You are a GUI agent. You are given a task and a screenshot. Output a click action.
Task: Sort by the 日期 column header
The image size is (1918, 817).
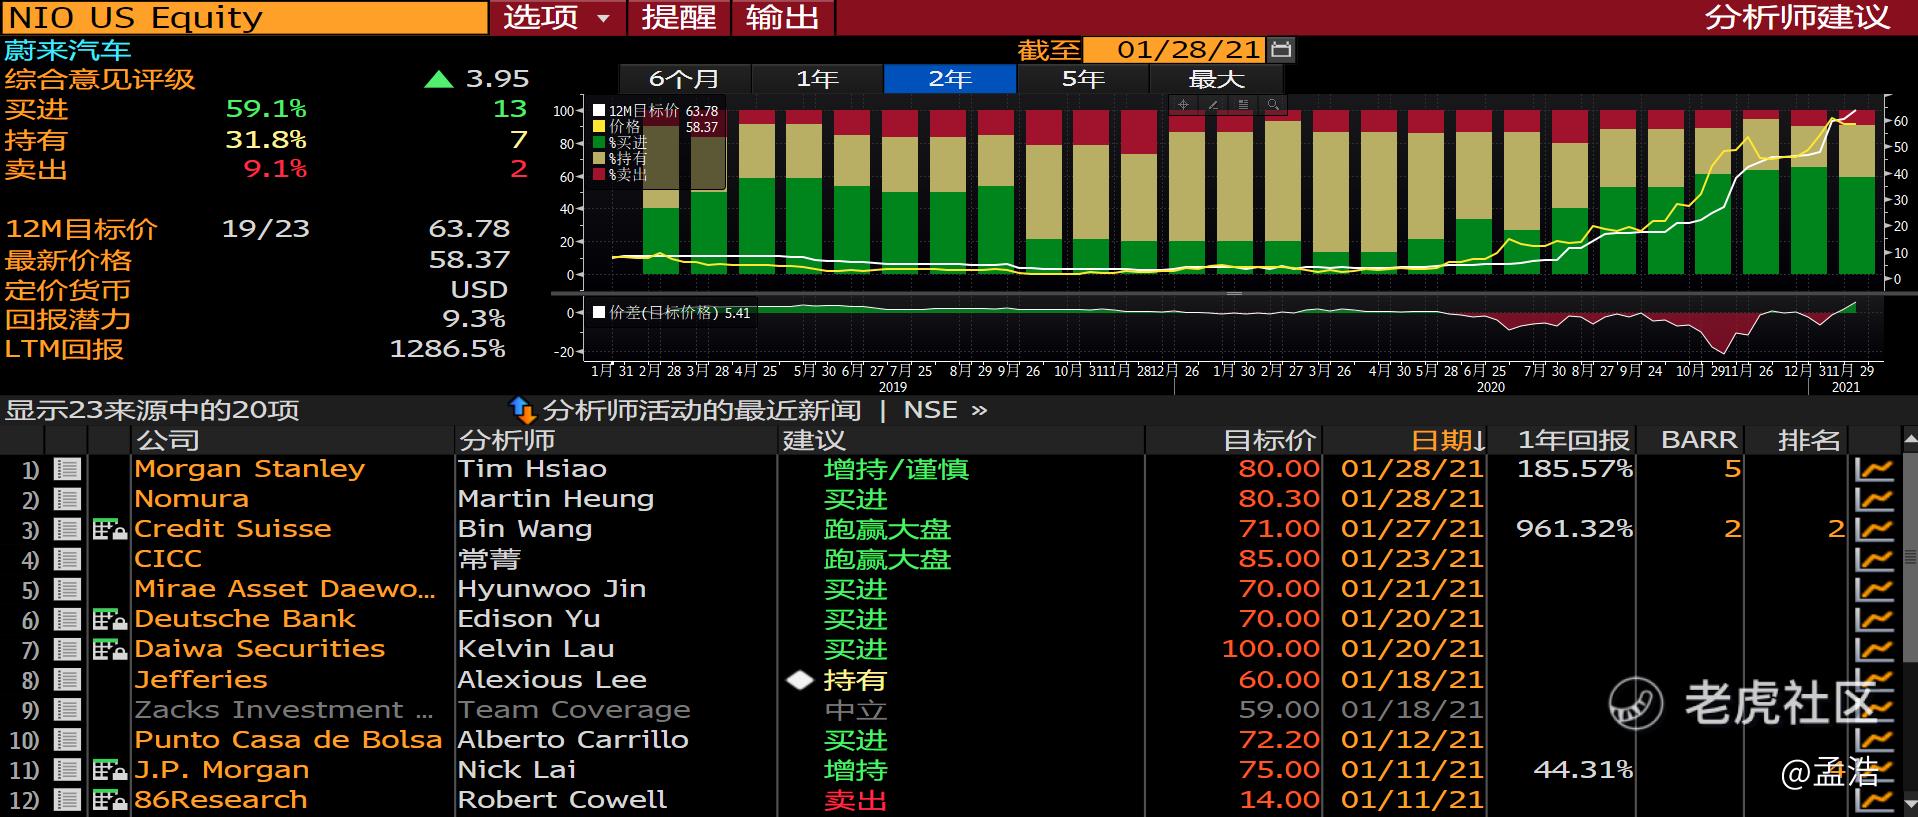coord(1448,440)
